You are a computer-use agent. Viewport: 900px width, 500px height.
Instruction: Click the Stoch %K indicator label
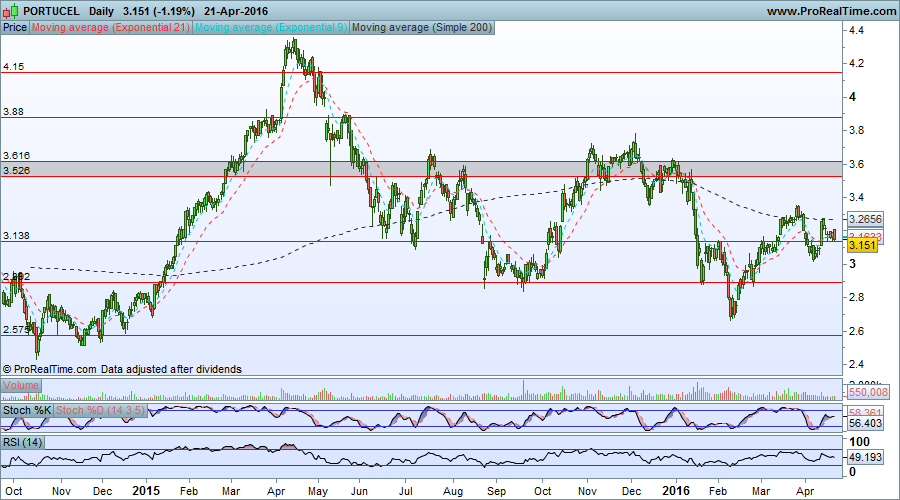pyautogui.click(x=27, y=410)
